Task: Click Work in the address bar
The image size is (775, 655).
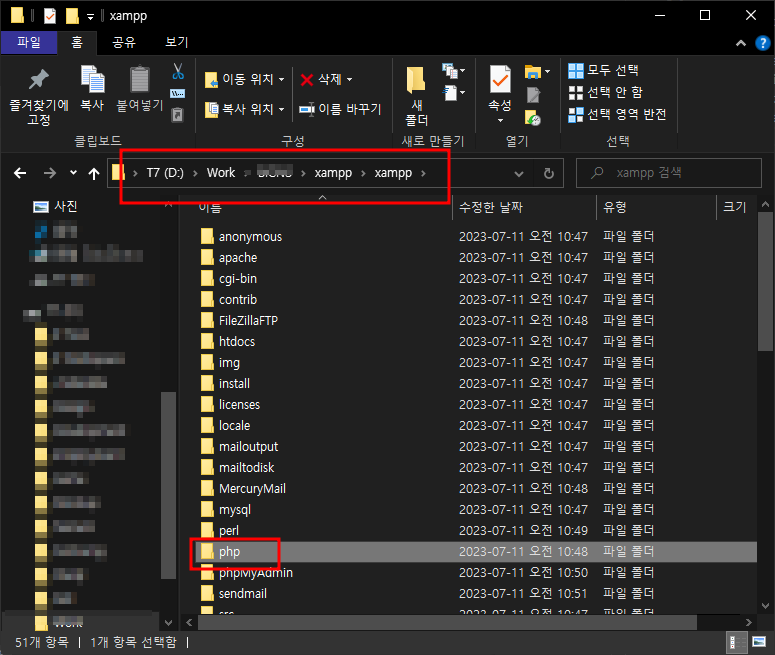Action: (x=221, y=173)
